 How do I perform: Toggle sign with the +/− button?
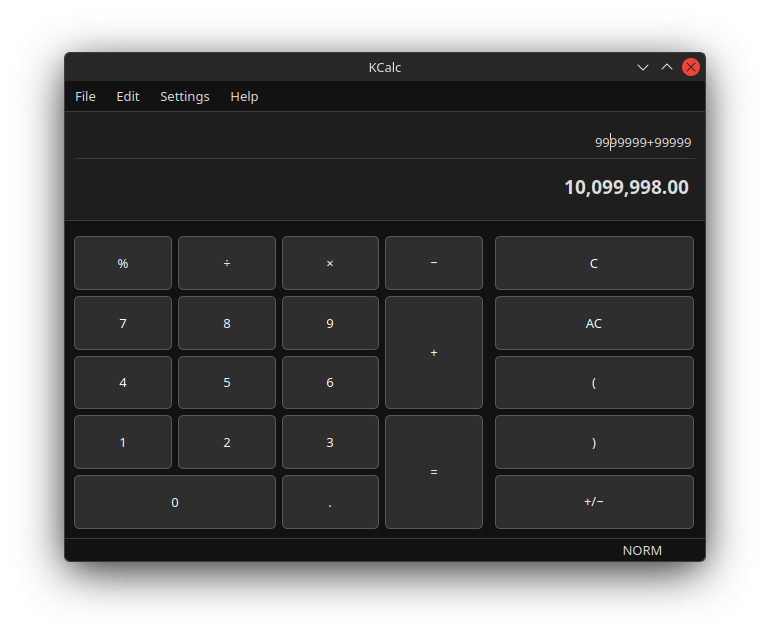click(594, 502)
